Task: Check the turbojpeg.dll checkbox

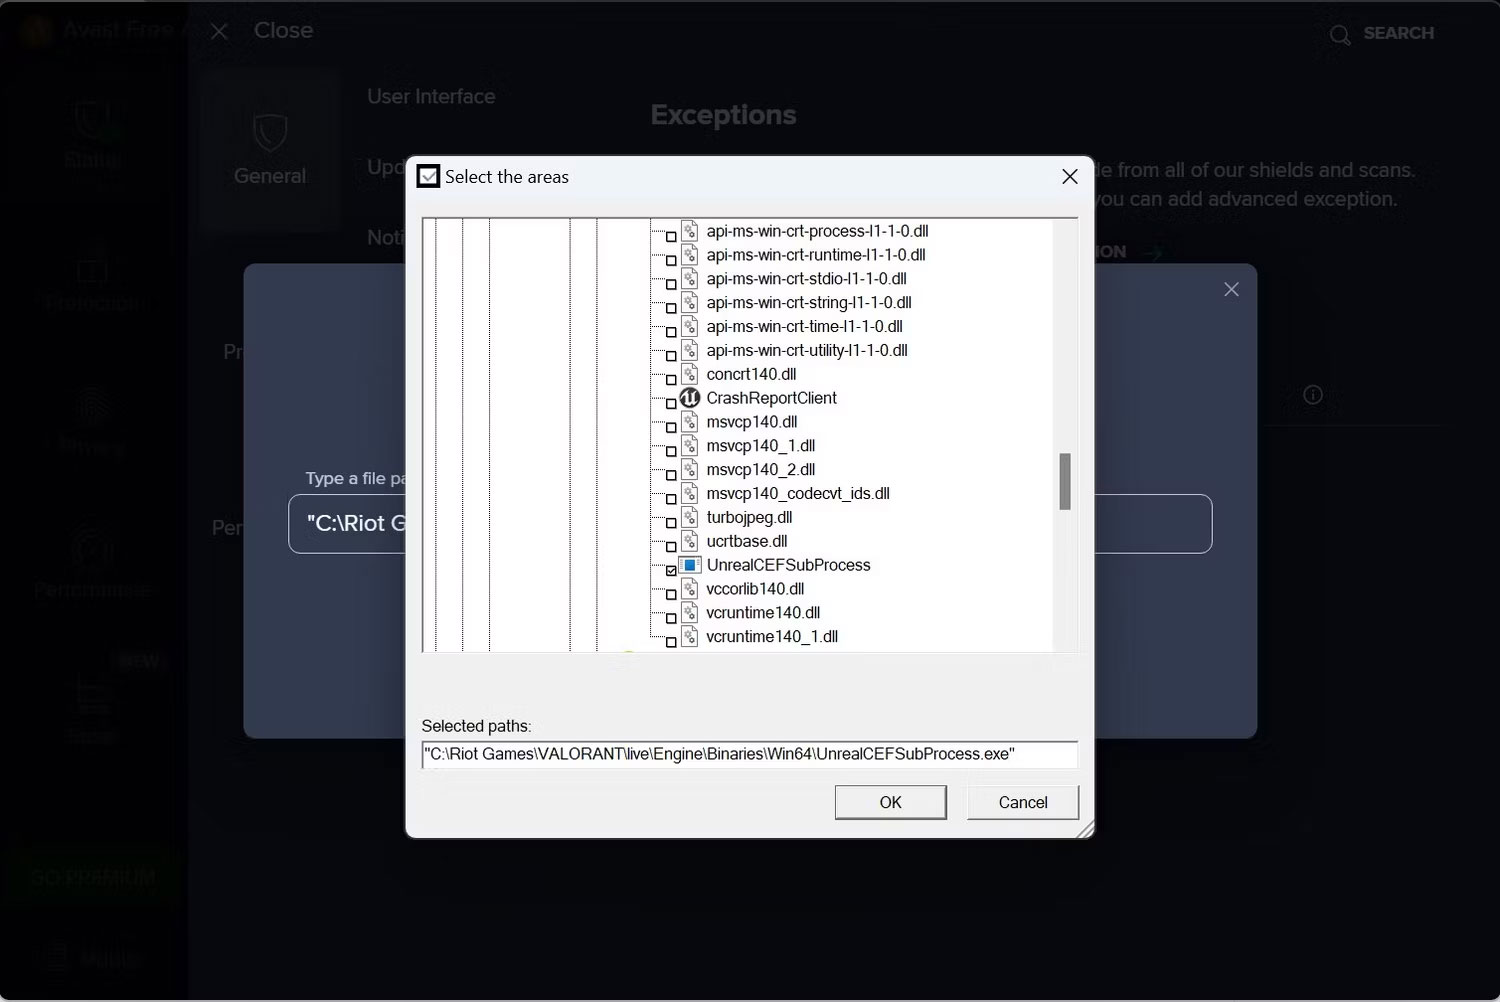Action: point(671,523)
